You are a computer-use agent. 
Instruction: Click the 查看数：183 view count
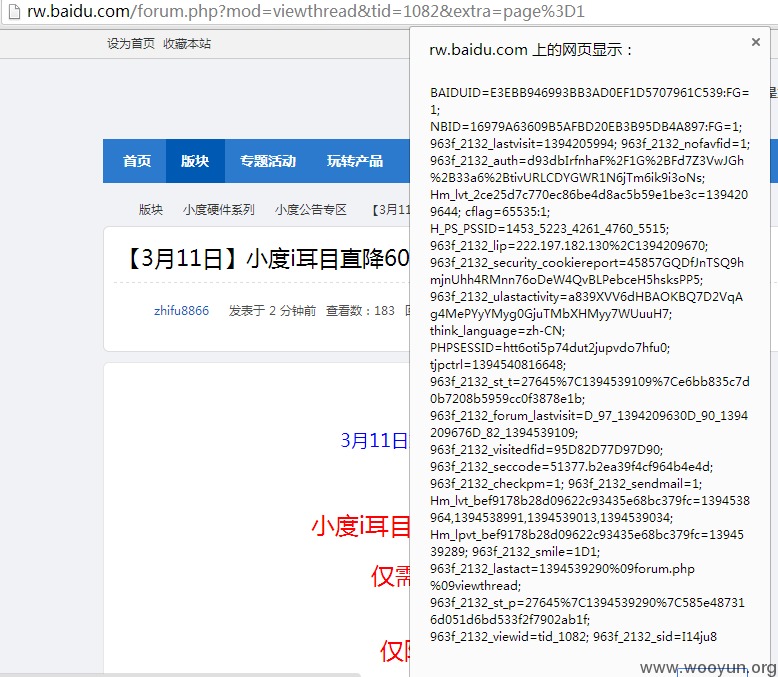(x=360, y=311)
